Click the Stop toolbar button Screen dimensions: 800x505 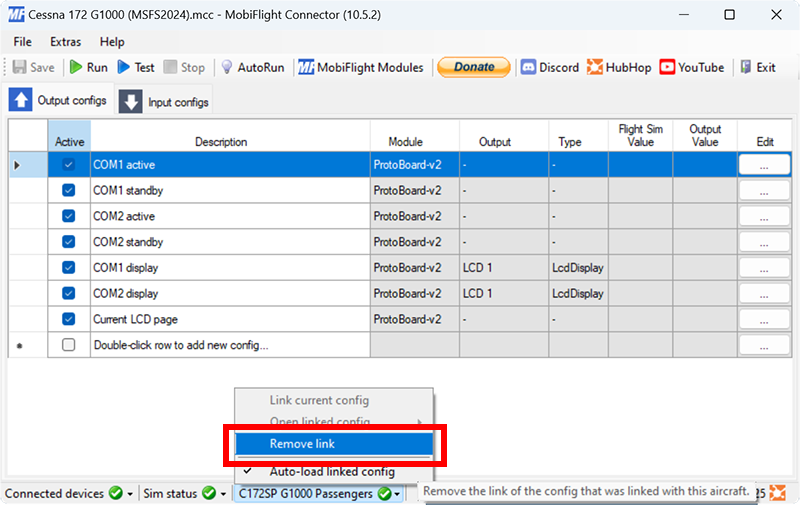click(x=184, y=67)
